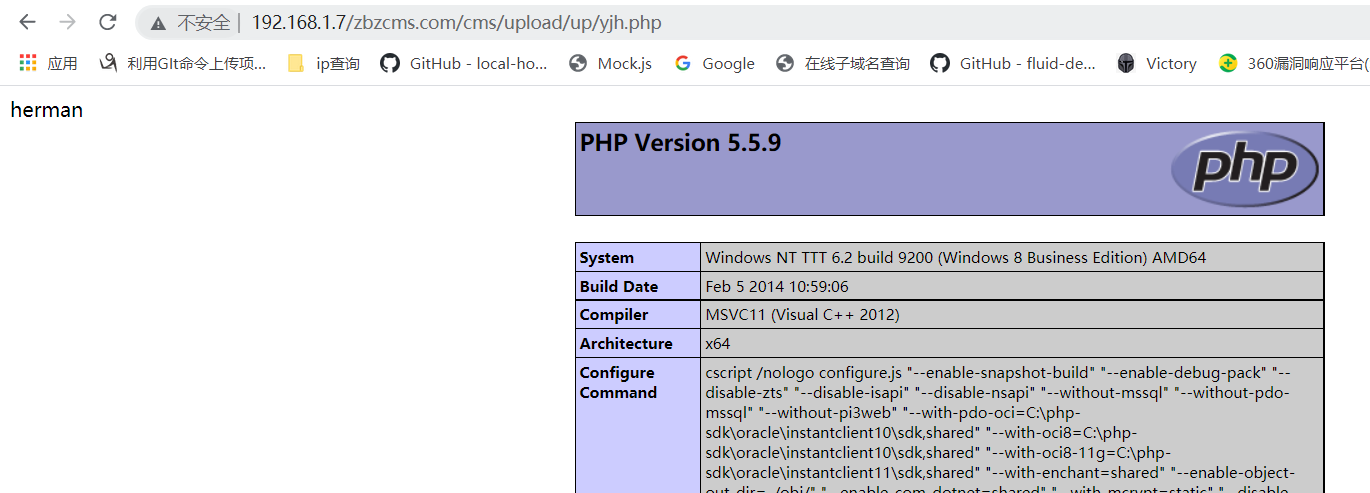Click the PHP logo image
The width and height of the screenshot is (1370, 493).
[1245, 169]
